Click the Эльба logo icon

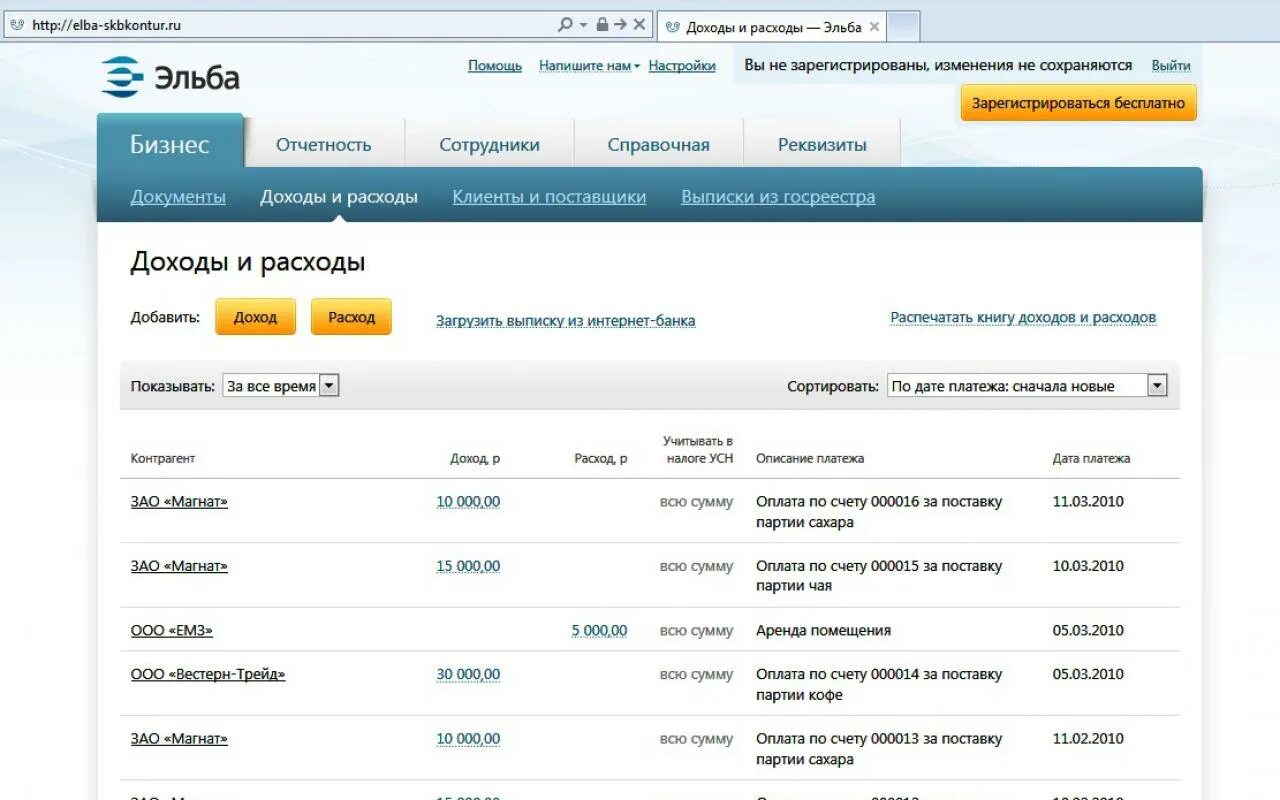click(122, 77)
